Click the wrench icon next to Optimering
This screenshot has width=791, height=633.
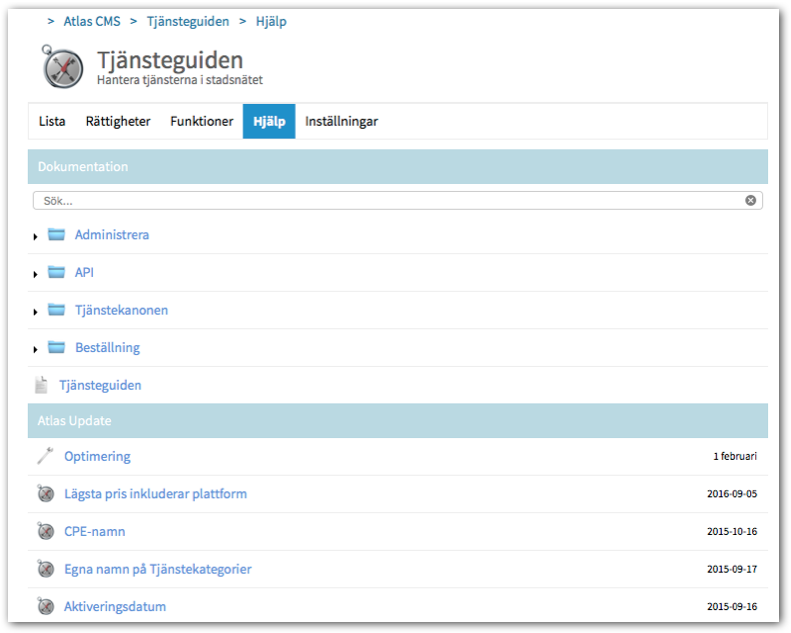45,457
